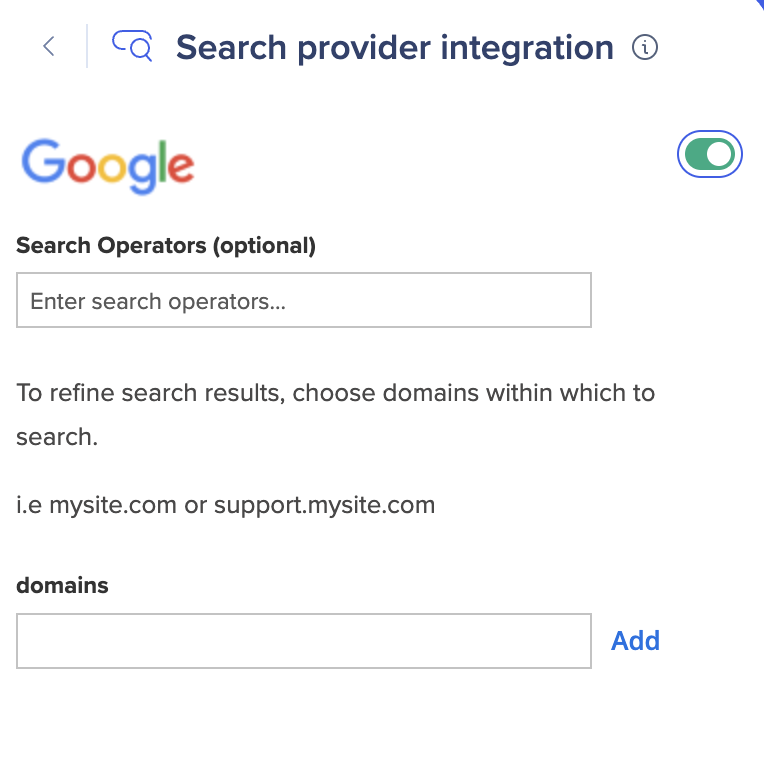Go back using the left chevron arrow

pyautogui.click(x=49, y=46)
